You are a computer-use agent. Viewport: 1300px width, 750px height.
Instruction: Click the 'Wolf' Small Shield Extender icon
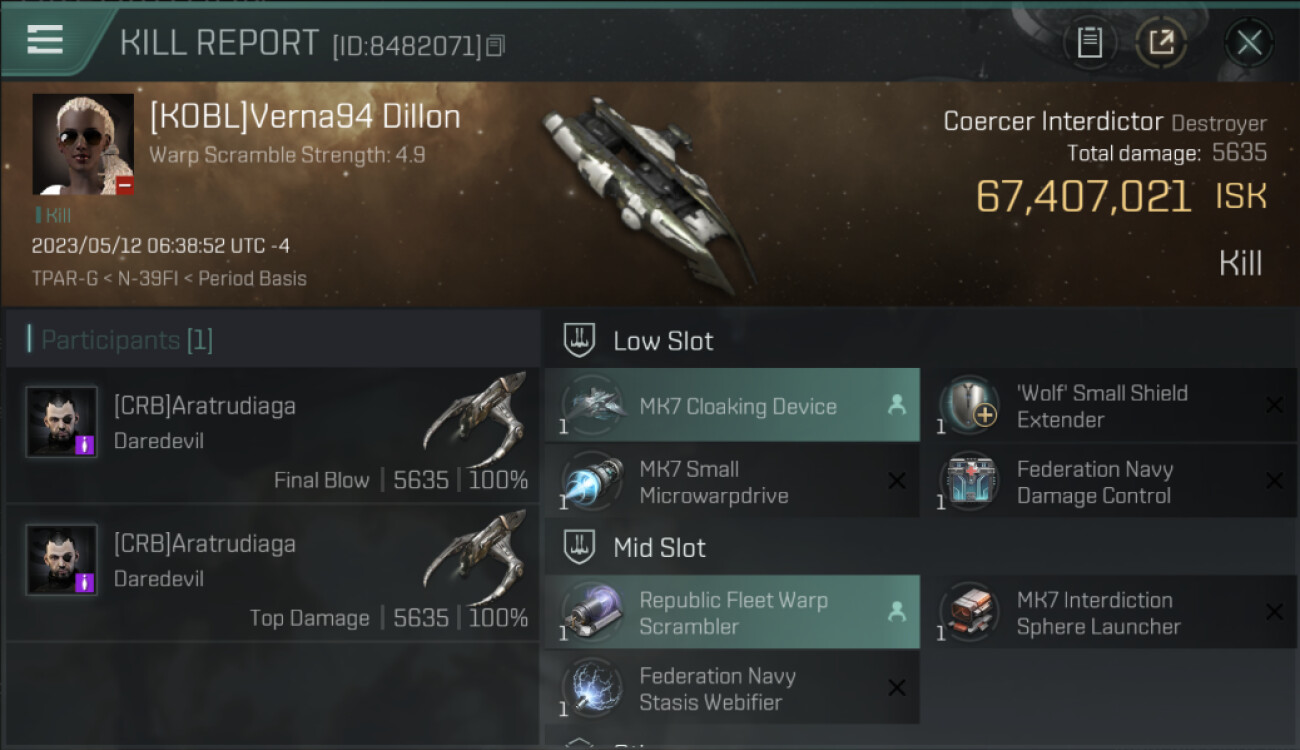pos(968,406)
